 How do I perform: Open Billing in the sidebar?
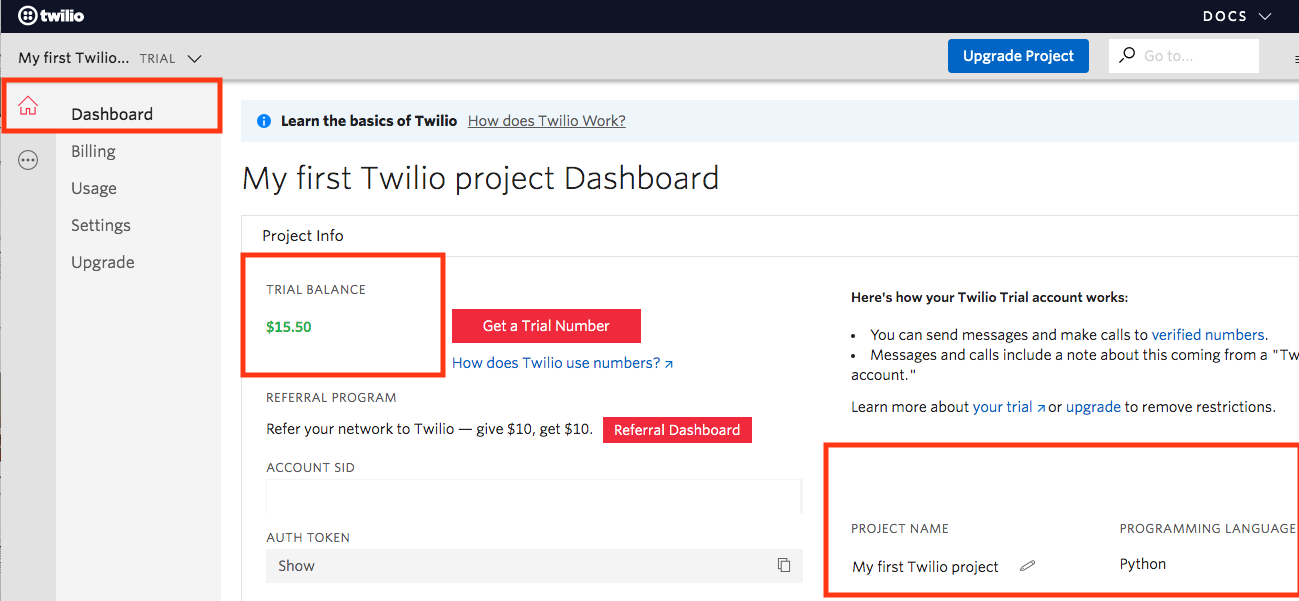[x=93, y=151]
